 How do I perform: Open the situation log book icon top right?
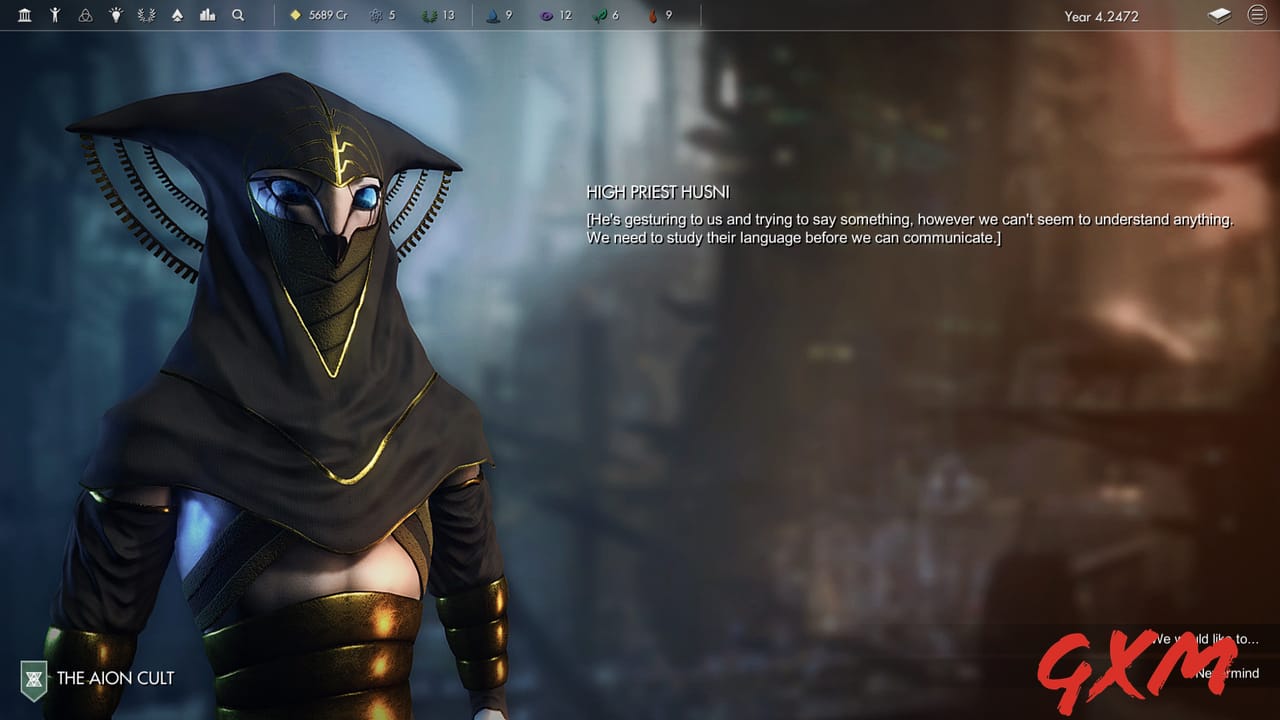coord(1219,15)
